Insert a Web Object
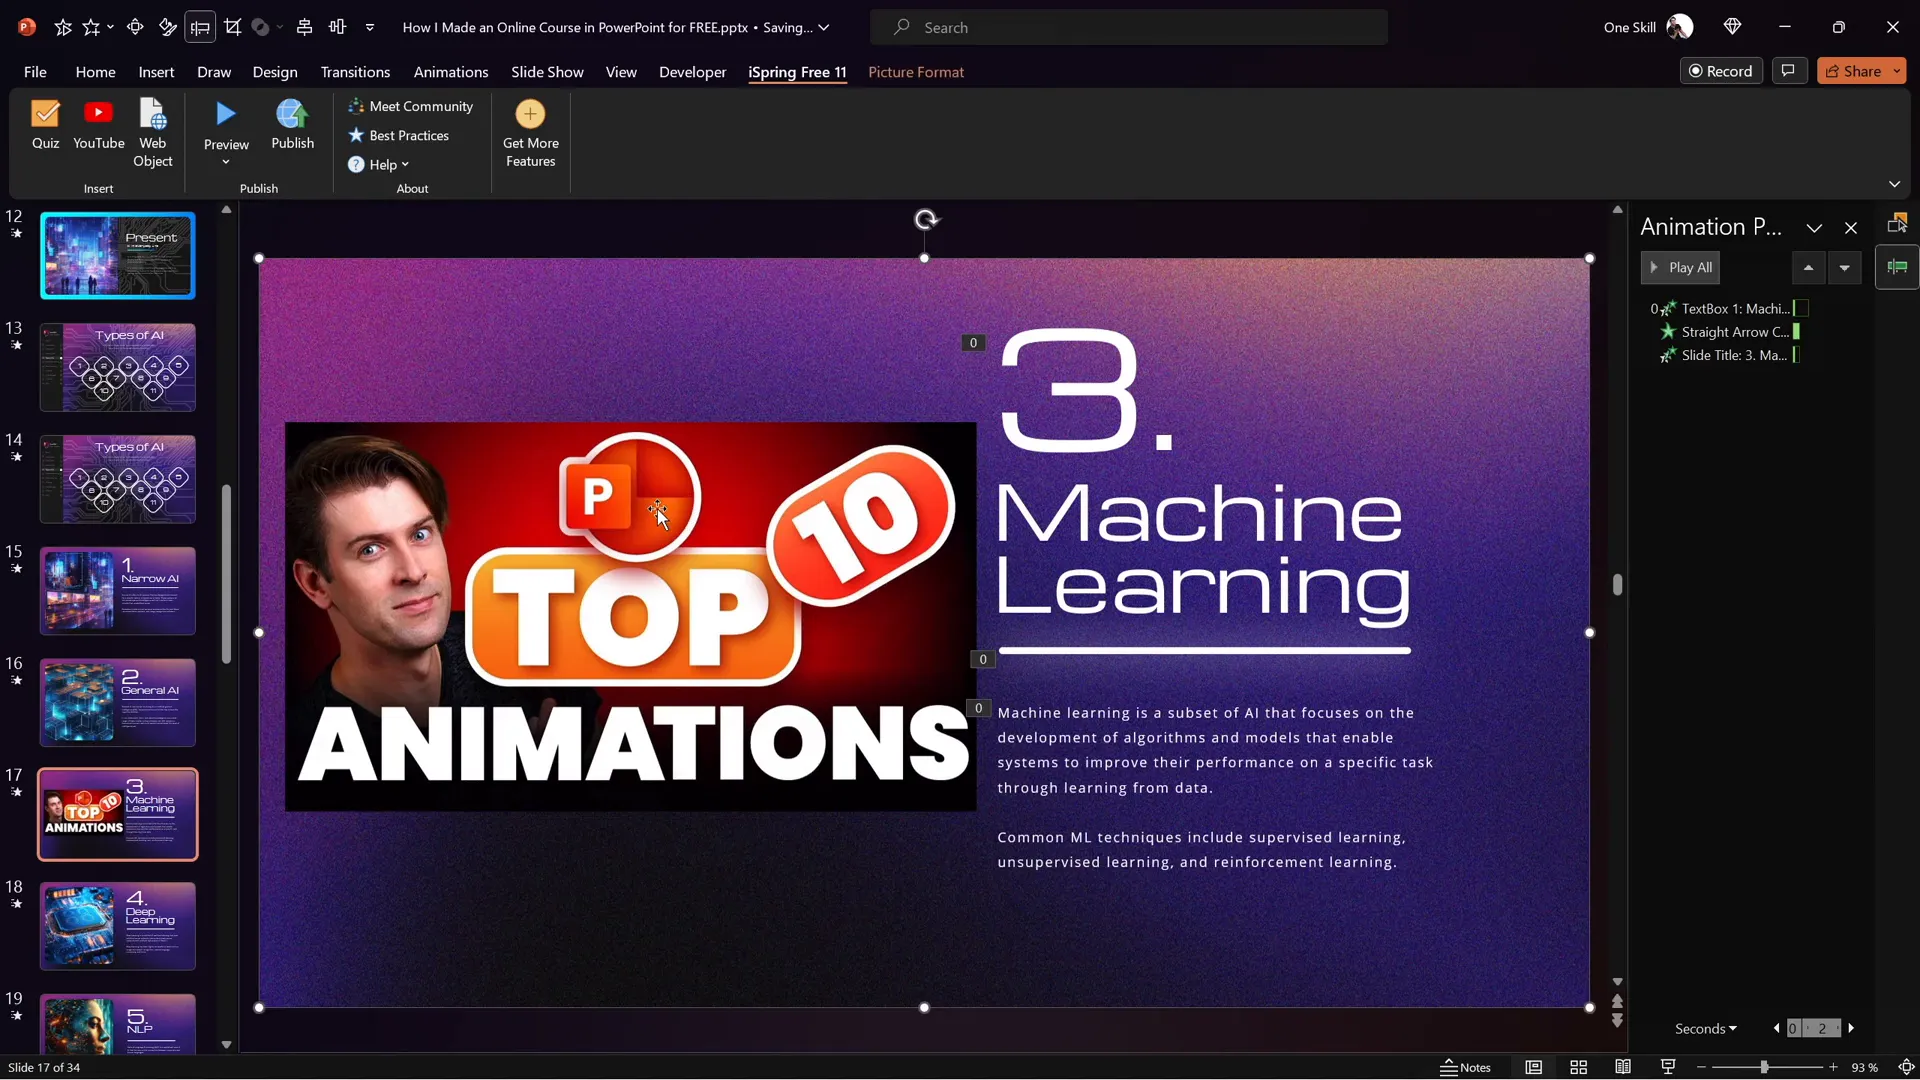This screenshot has height=1080, width=1920. tap(152, 133)
